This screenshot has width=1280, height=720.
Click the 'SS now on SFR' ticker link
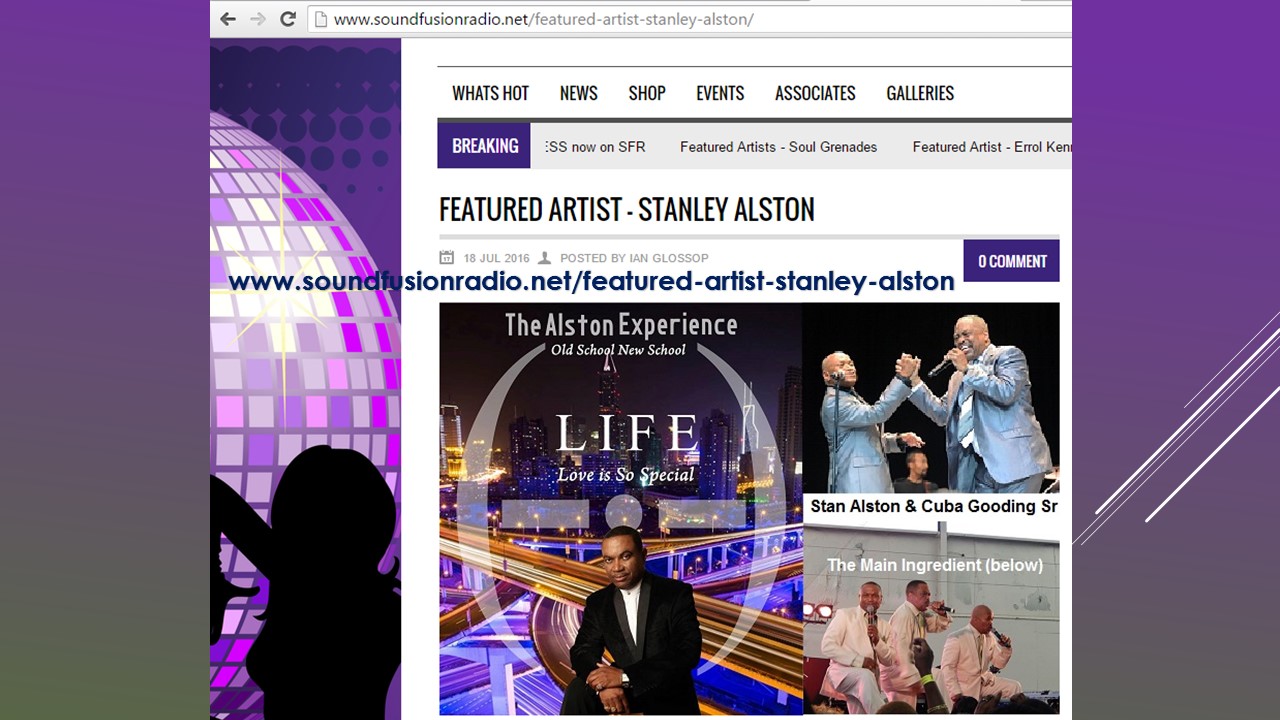tap(596, 147)
